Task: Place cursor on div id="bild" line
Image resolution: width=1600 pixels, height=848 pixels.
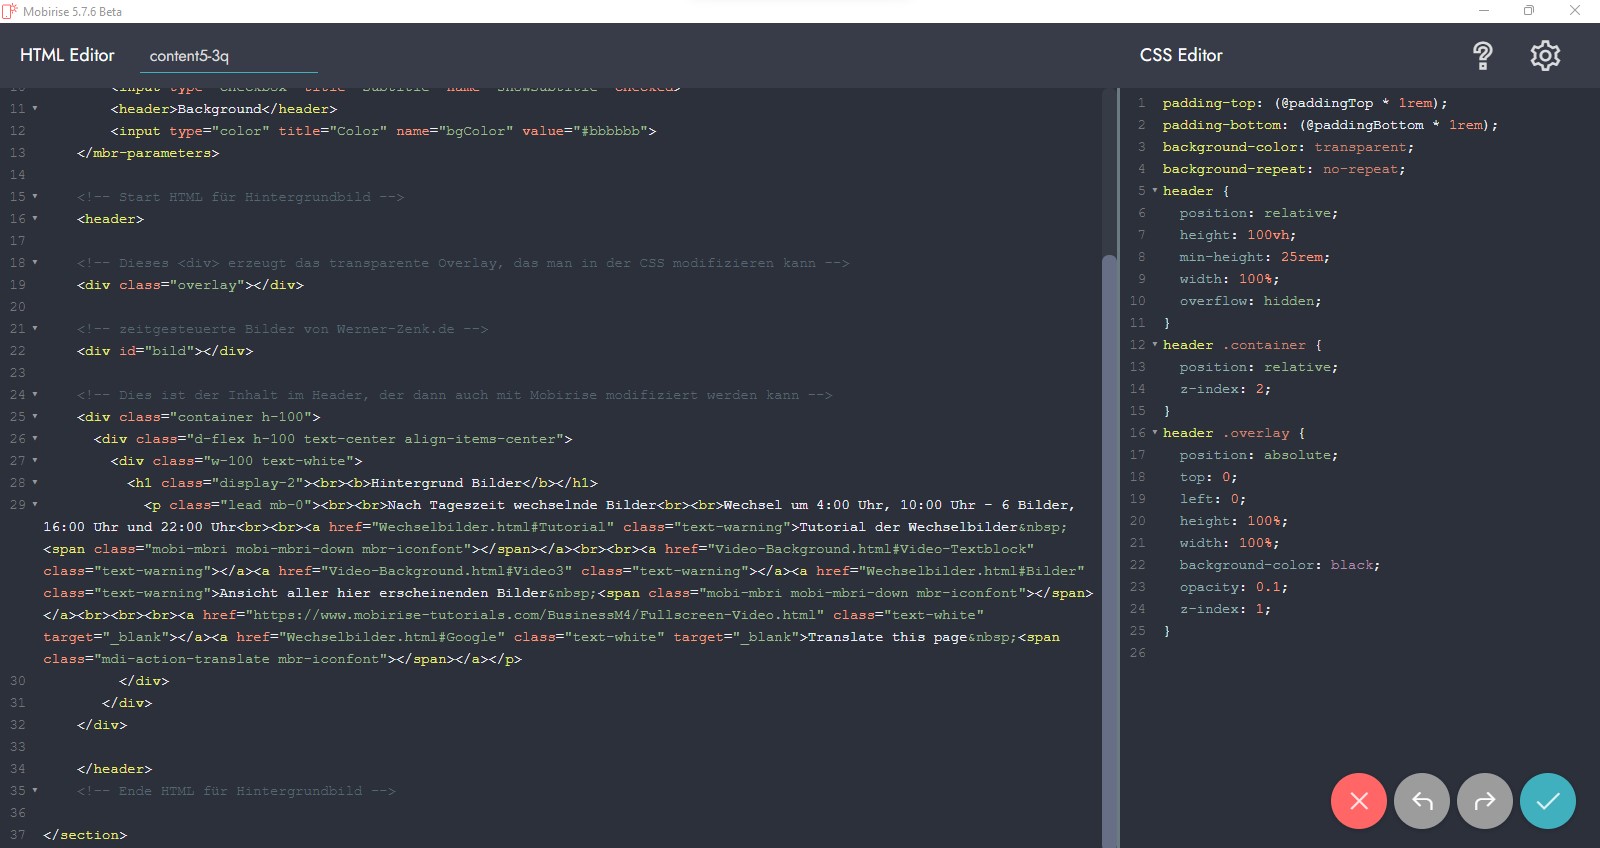Action: coord(165,351)
